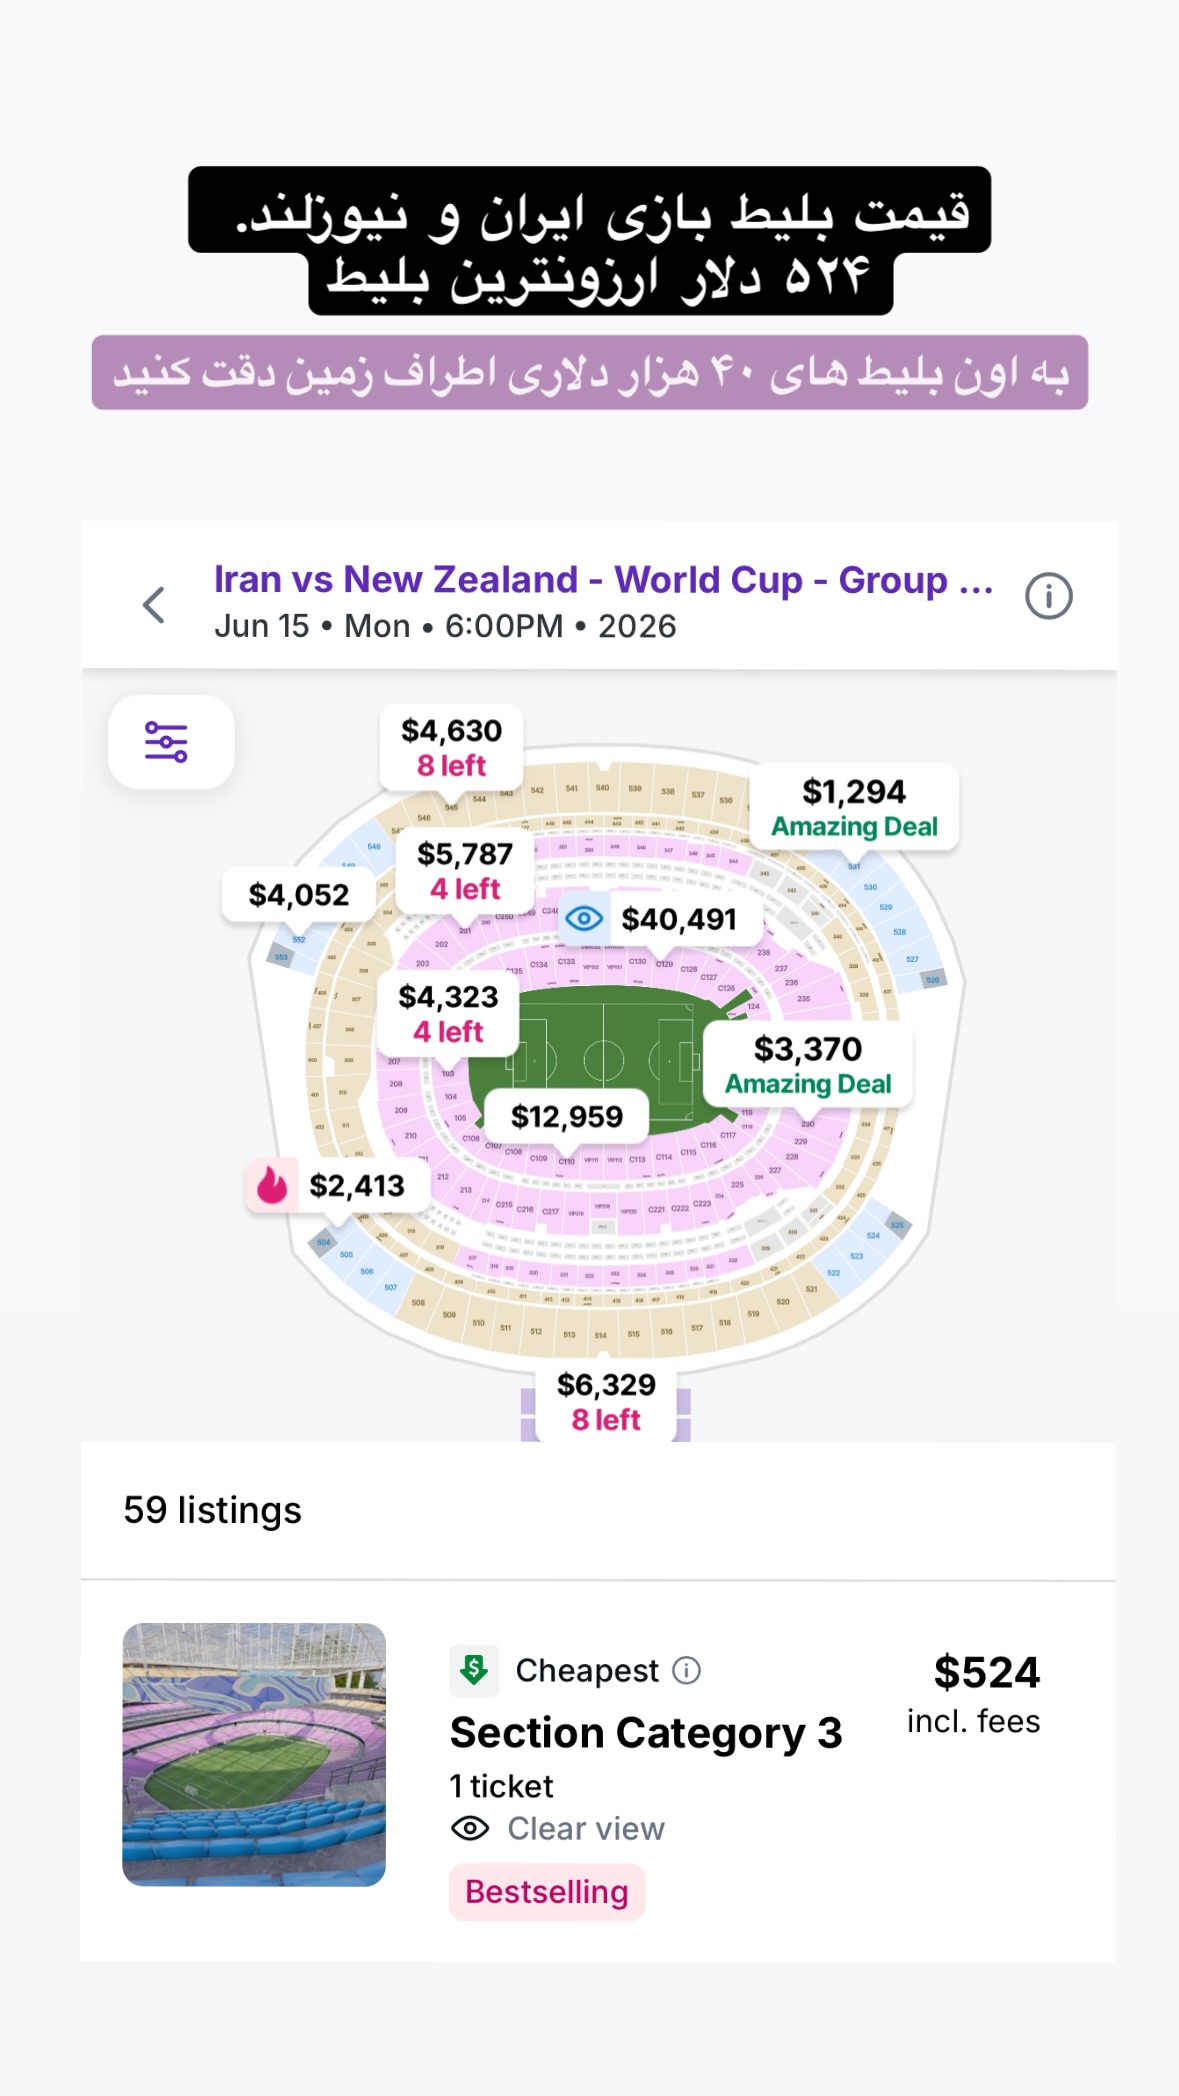Select the $4,323 4 left tag

448,1013
